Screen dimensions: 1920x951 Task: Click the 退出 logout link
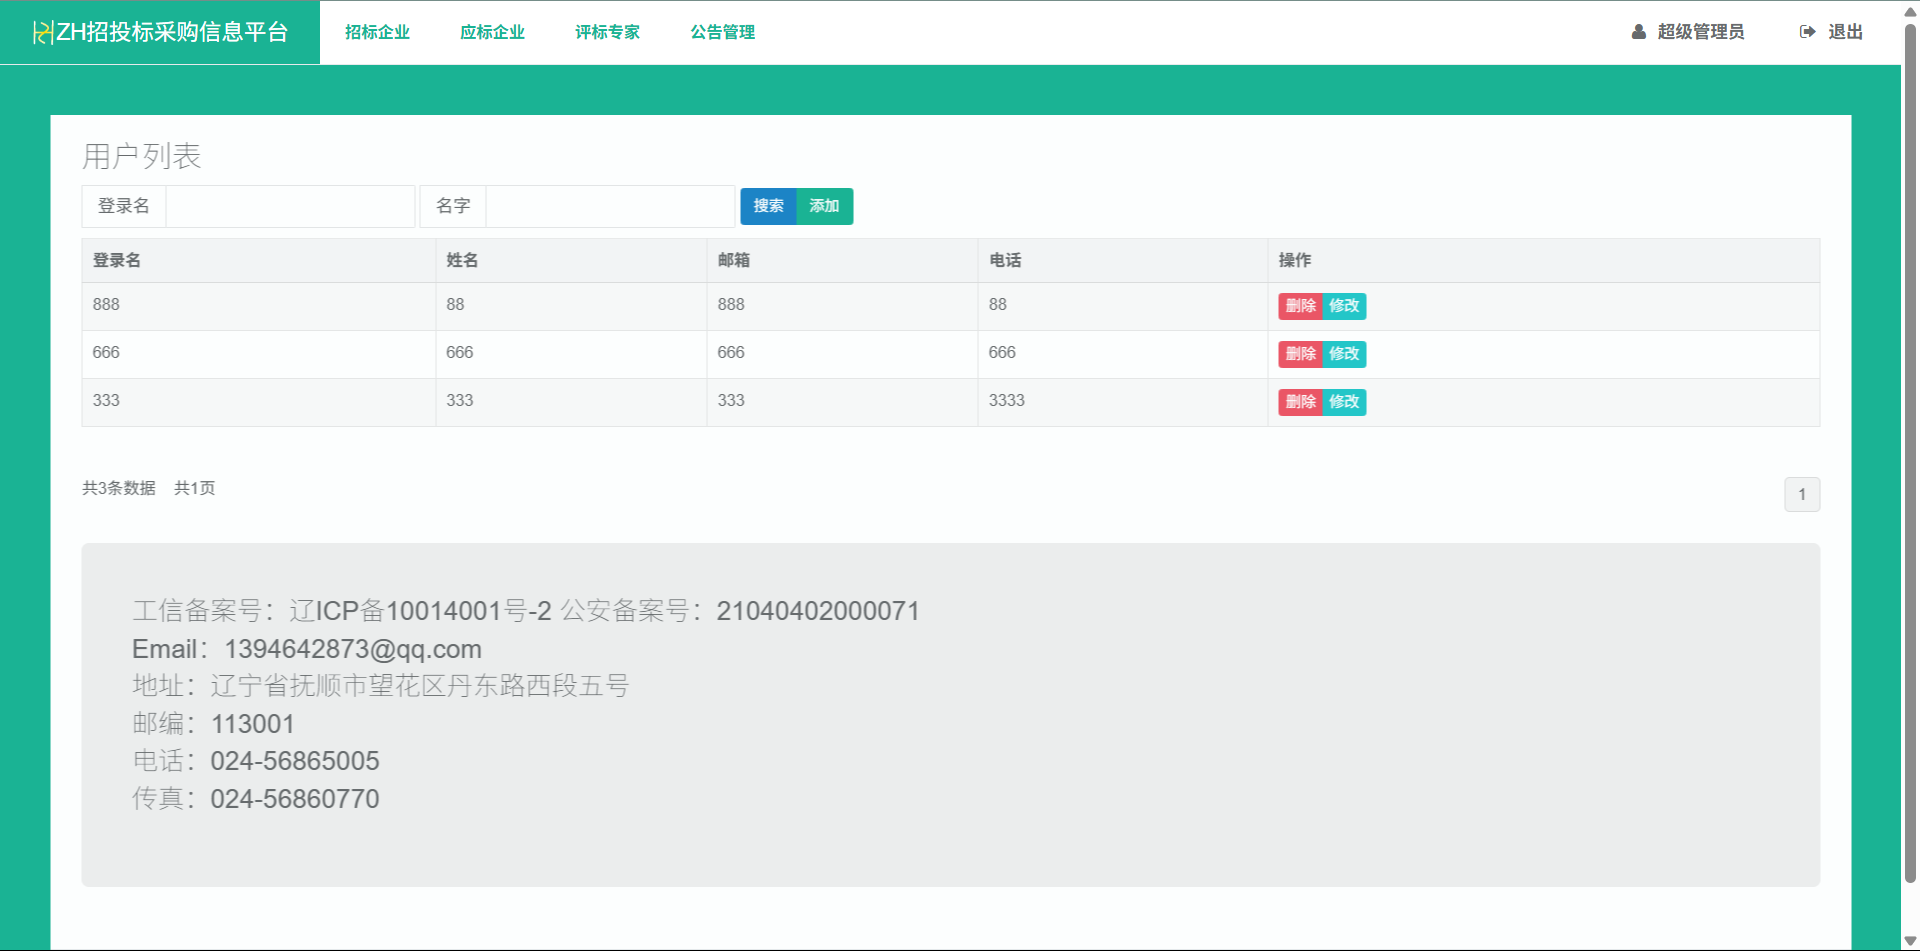pyautogui.click(x=1831, y=32)
